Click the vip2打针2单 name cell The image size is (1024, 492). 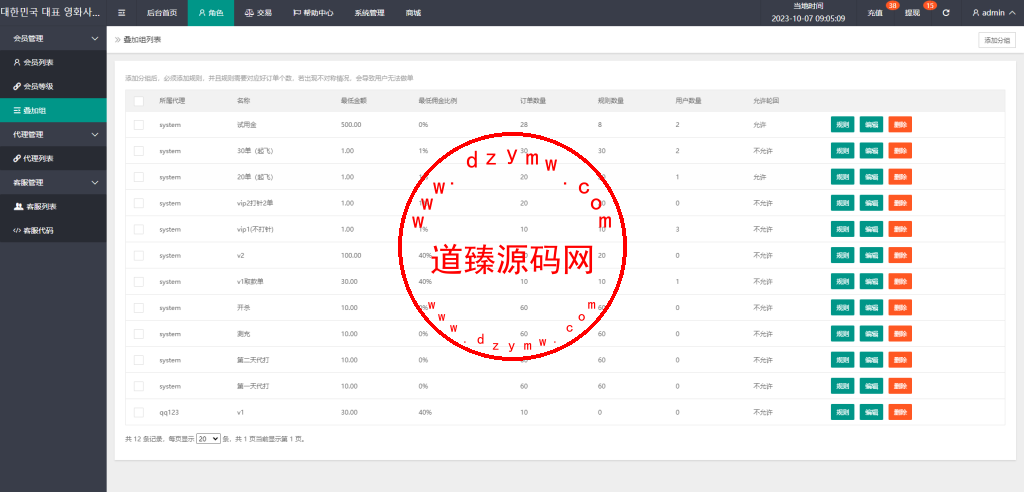(255, 203)
